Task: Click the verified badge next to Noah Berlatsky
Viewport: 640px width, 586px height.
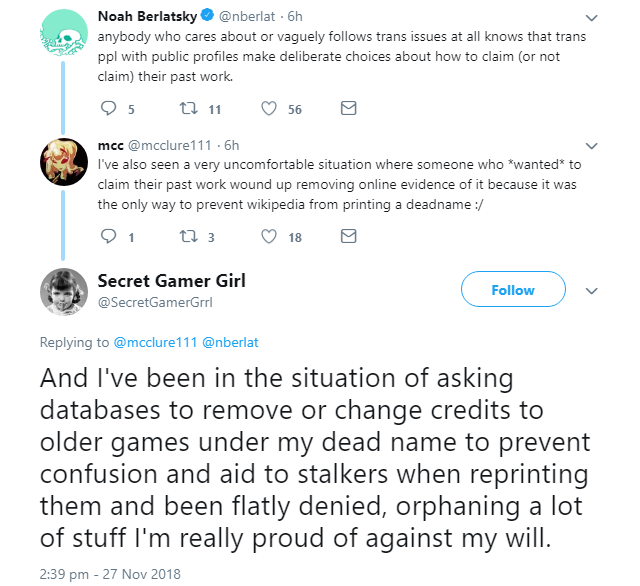Action: [x=207, y=16]
